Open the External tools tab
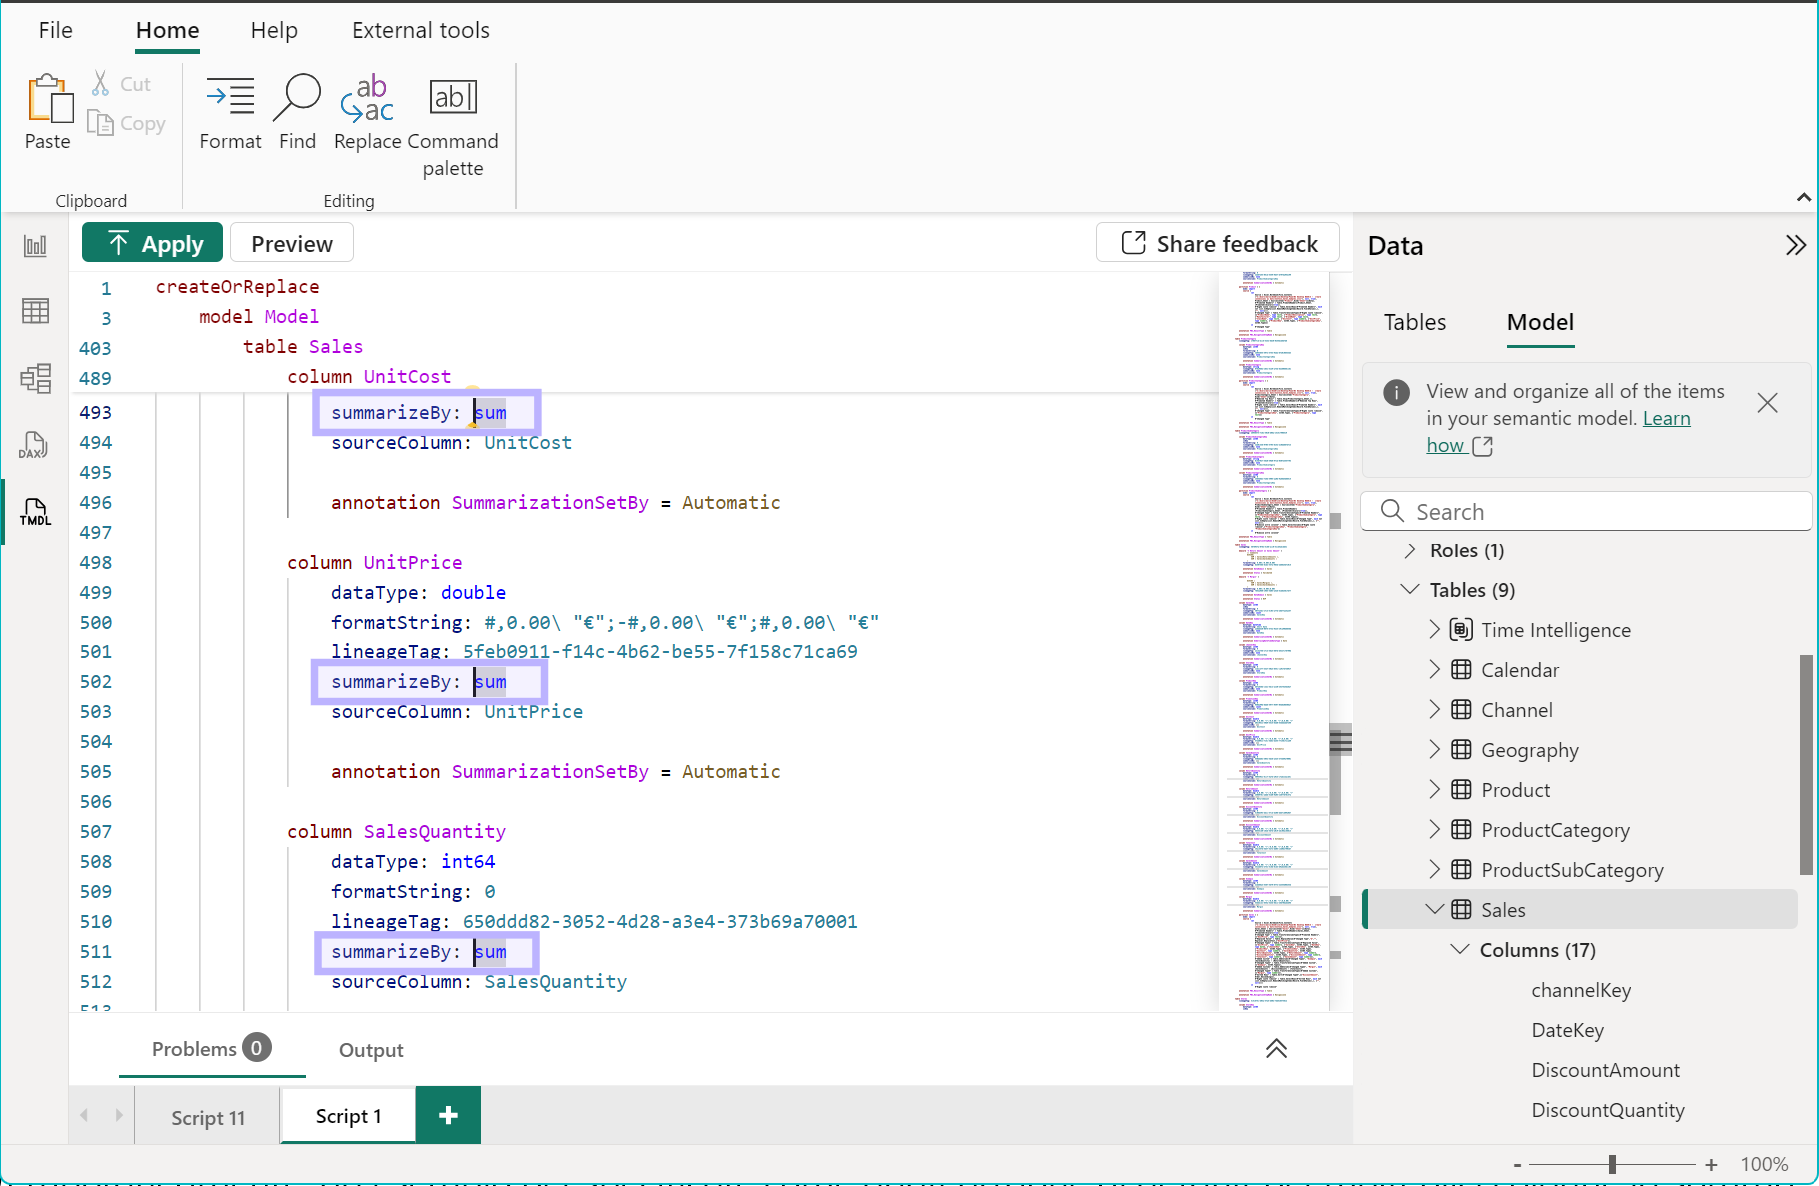The height and width of the screenshot is (1186, 1819). (x=421, y=30)
